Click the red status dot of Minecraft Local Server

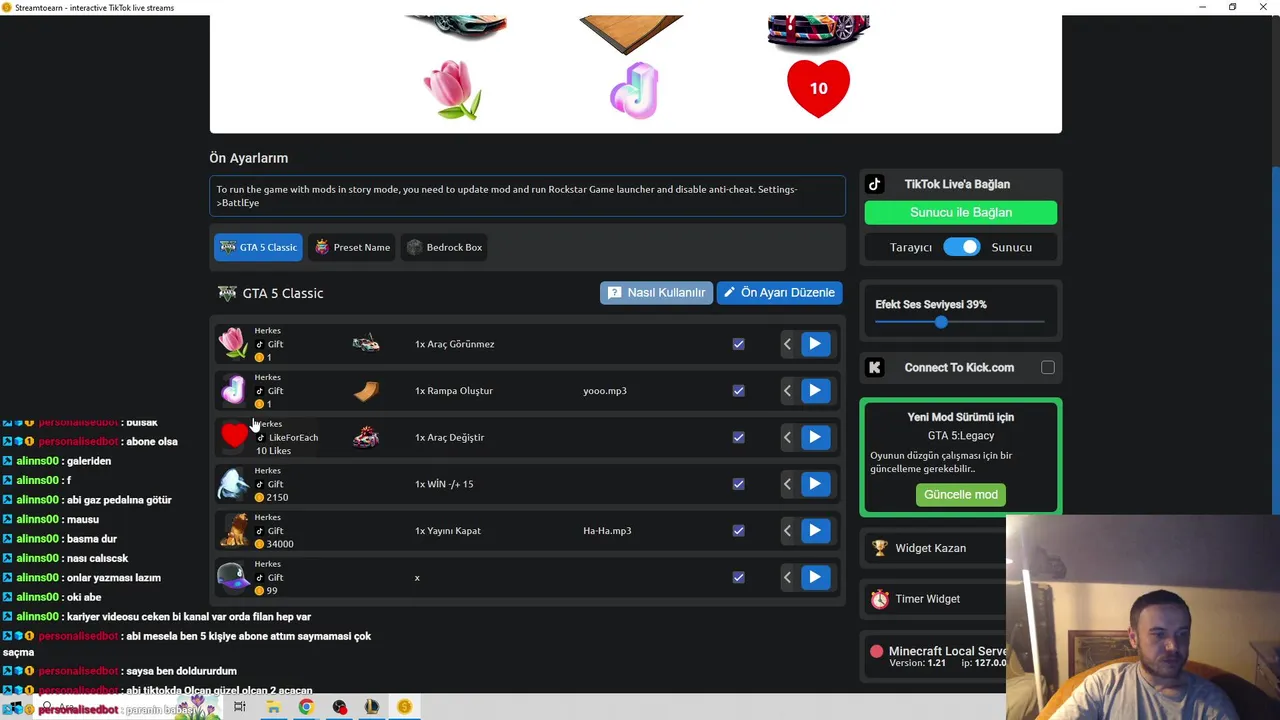[877, 651]
